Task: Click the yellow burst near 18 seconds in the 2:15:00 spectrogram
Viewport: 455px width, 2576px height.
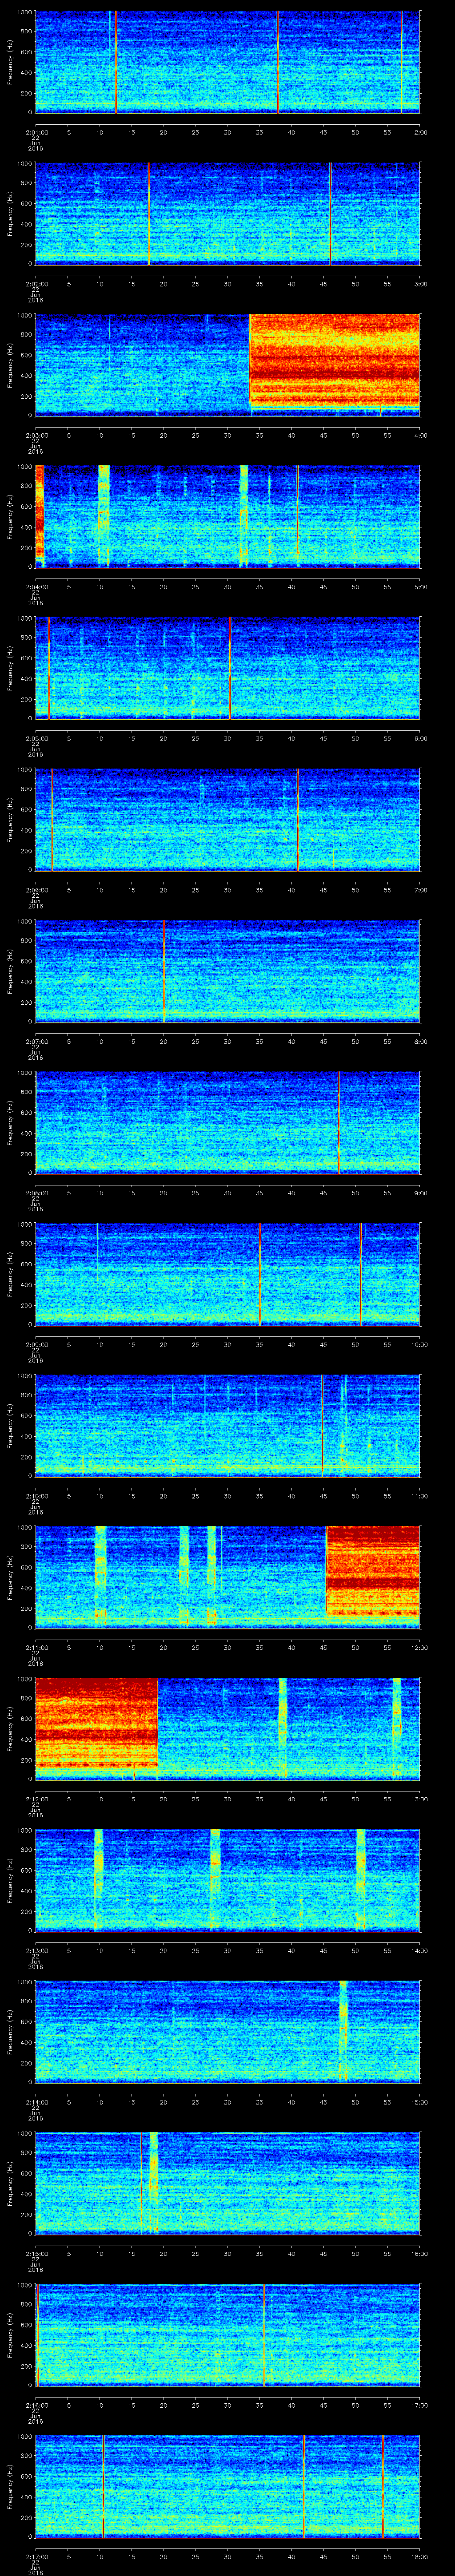Action: tap(153, 2180)
